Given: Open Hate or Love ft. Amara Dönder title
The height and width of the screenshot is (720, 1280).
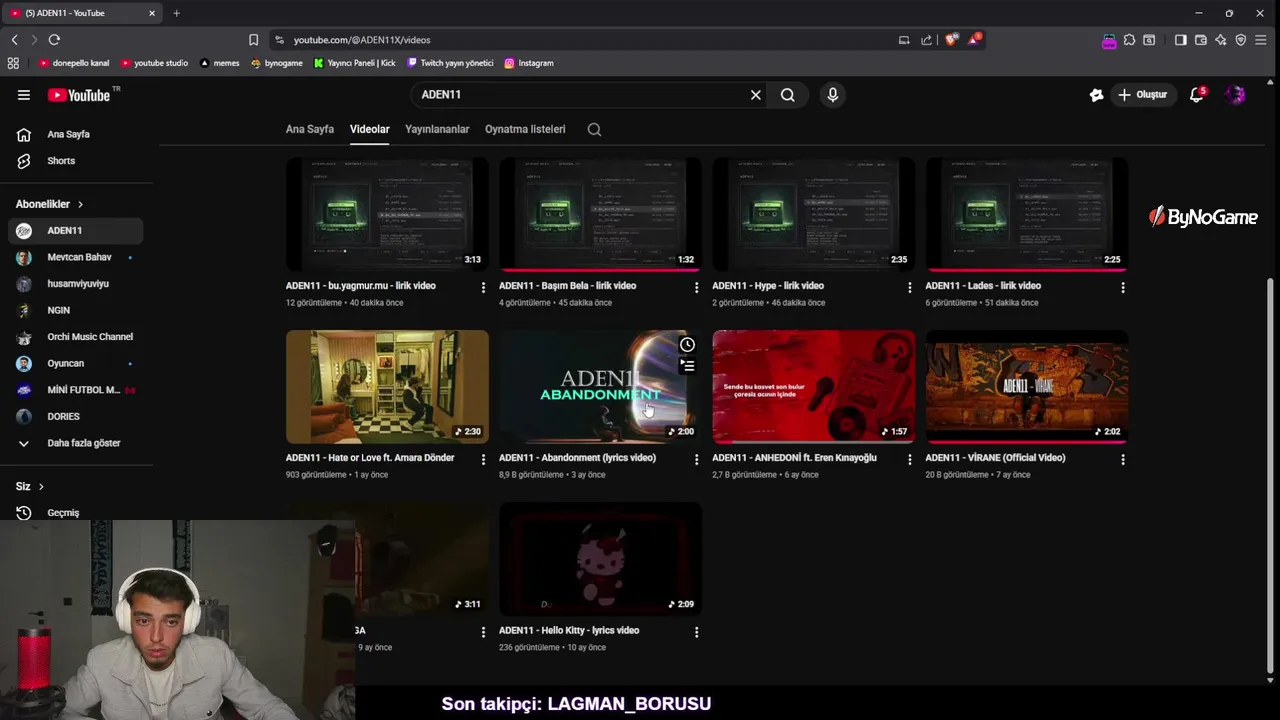Looking at the screenshot, I should [370, 458].
